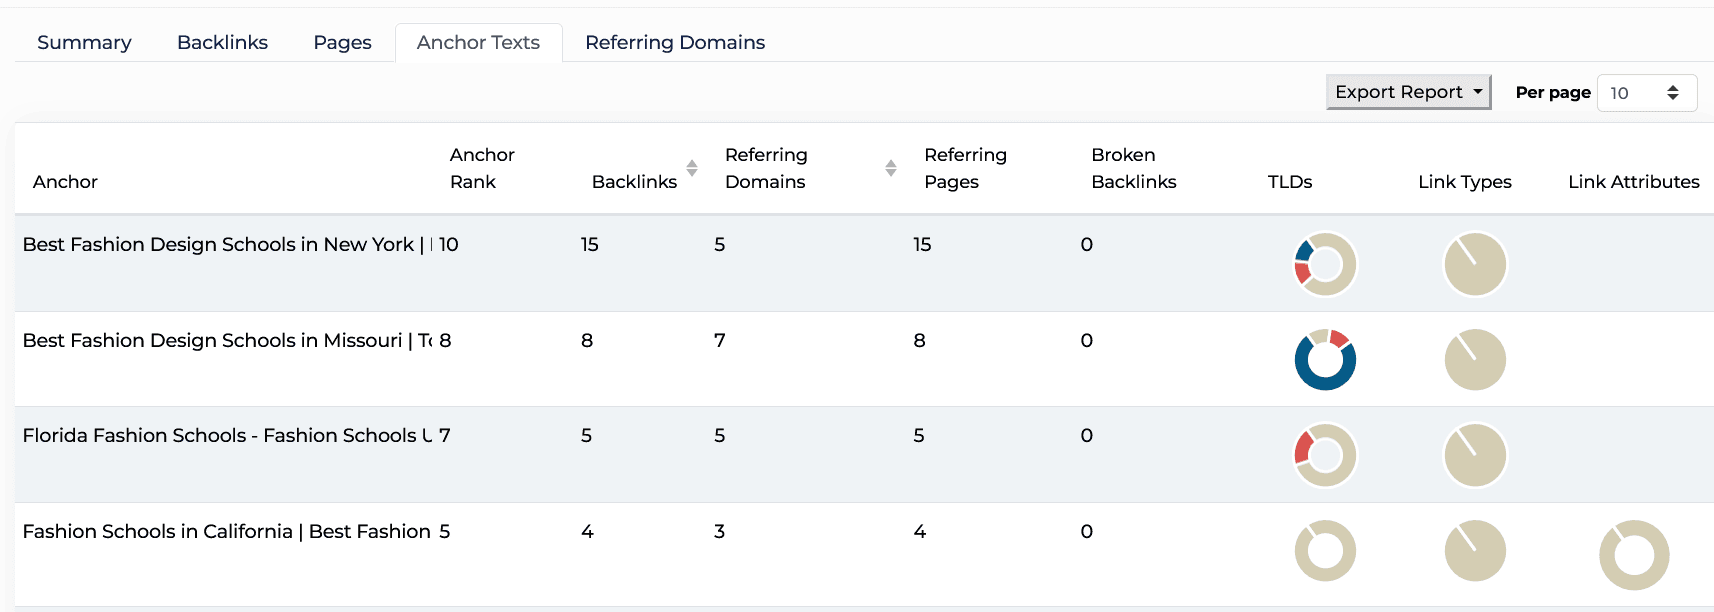The height and width of the screenshot is (612, 1714).
Task: Select anchor Fashion Schools in California
Action: tap(228, 532)
